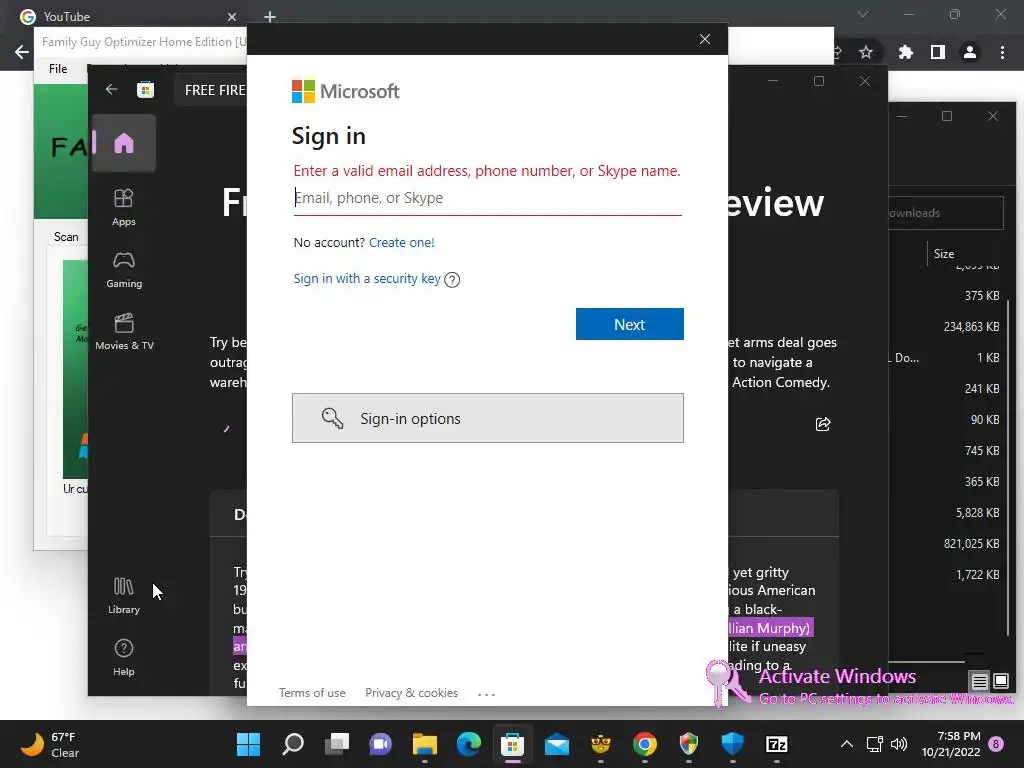
Task: Open Home in Microsoft Store sidebar
Action: [123, 143]
